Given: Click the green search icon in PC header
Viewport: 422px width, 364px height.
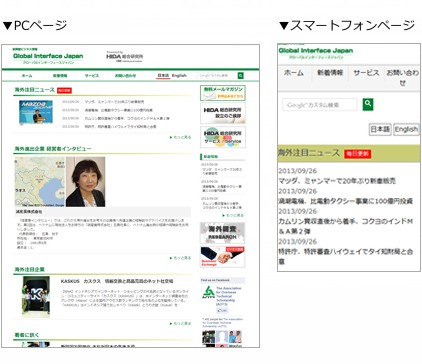Looking at the screenshot, I should click(240, 76).
